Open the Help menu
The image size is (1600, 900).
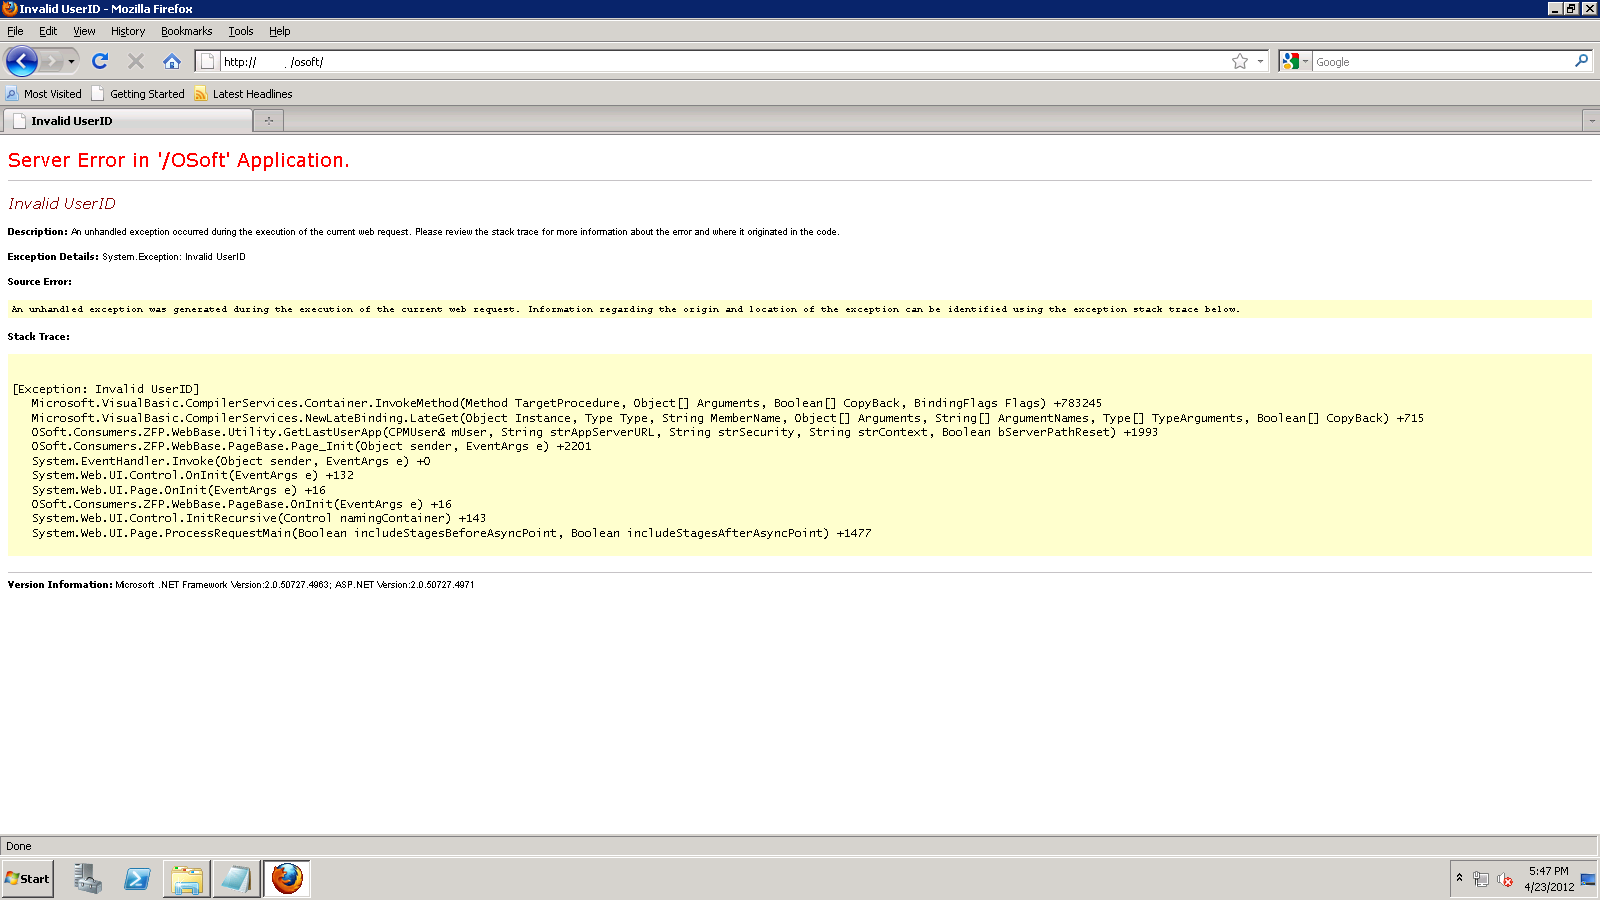point(279,31)
